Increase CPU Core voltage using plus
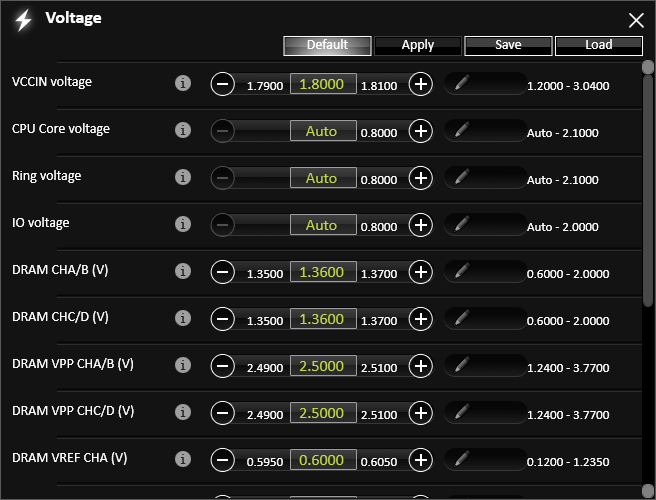This screenshot has width=656, height=500. point(421,131)
